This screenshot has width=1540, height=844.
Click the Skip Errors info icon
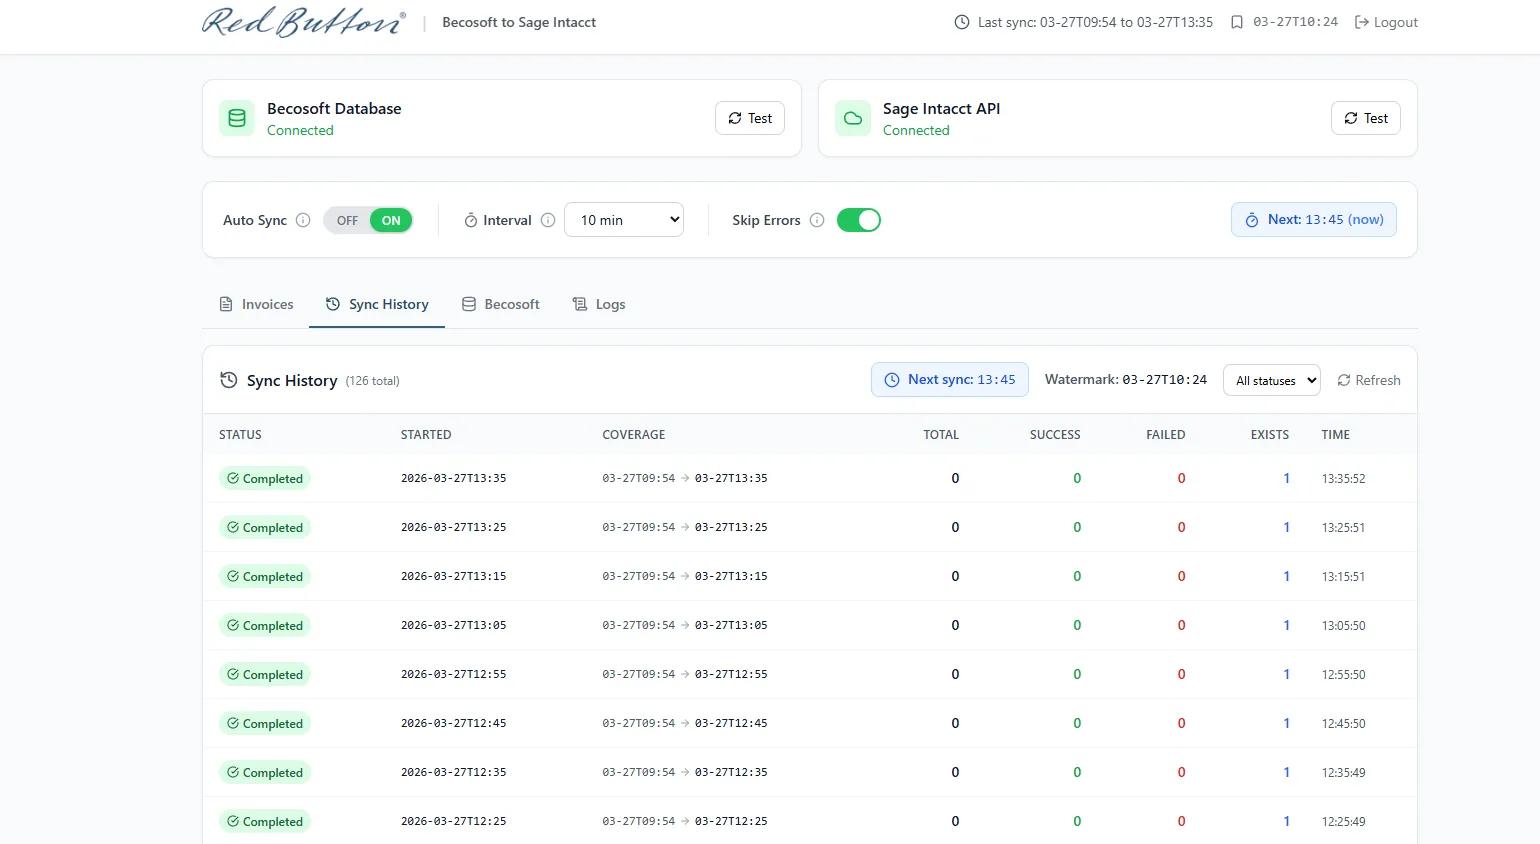[817, 220]
